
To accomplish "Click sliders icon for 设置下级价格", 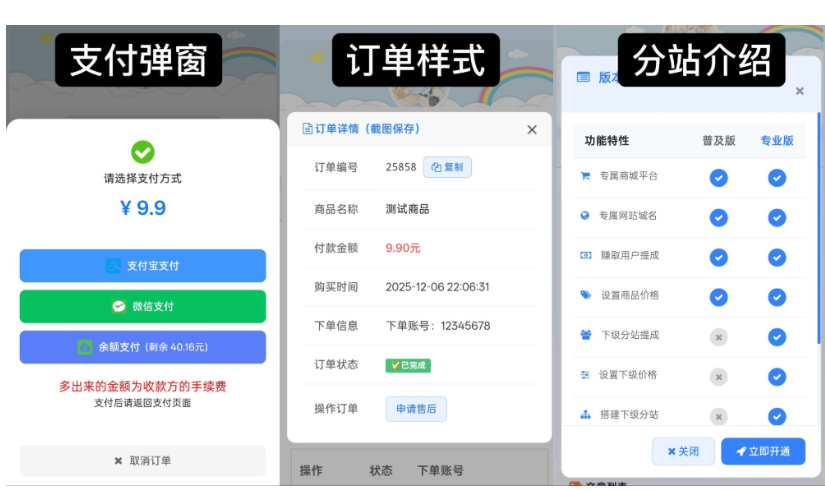I will [x=585, y=375].
